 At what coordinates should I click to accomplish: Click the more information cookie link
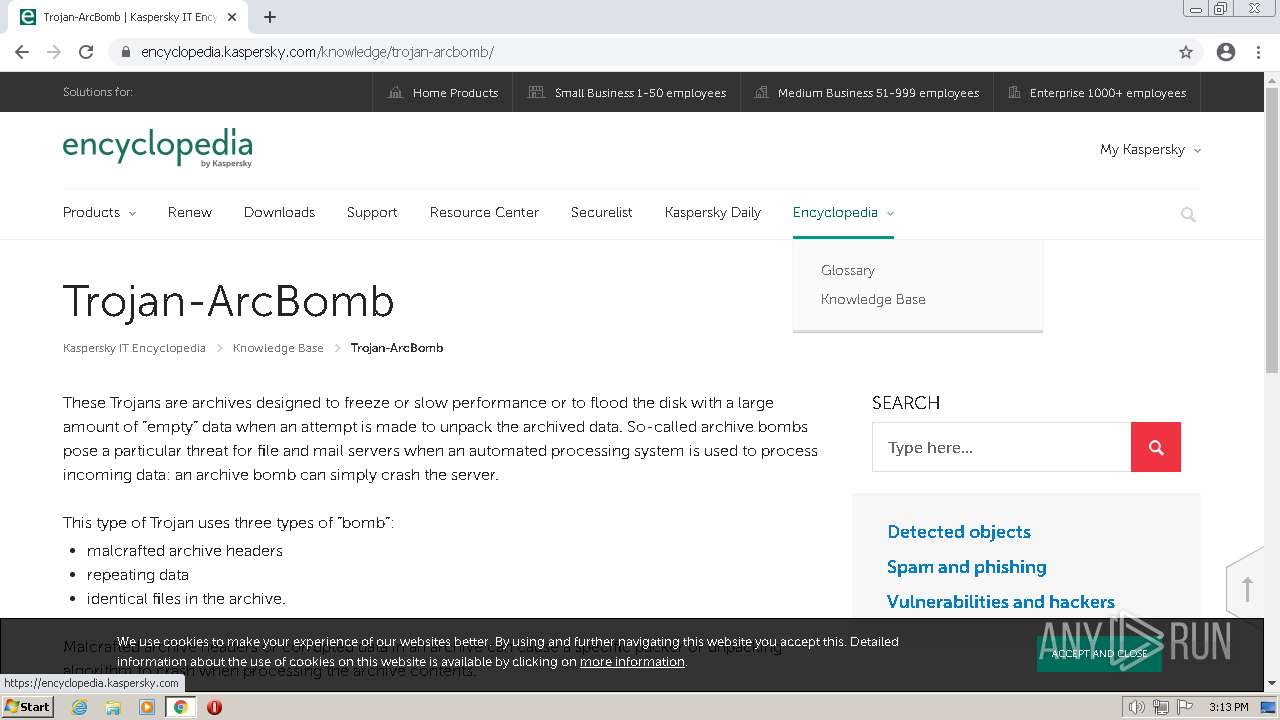632,662
